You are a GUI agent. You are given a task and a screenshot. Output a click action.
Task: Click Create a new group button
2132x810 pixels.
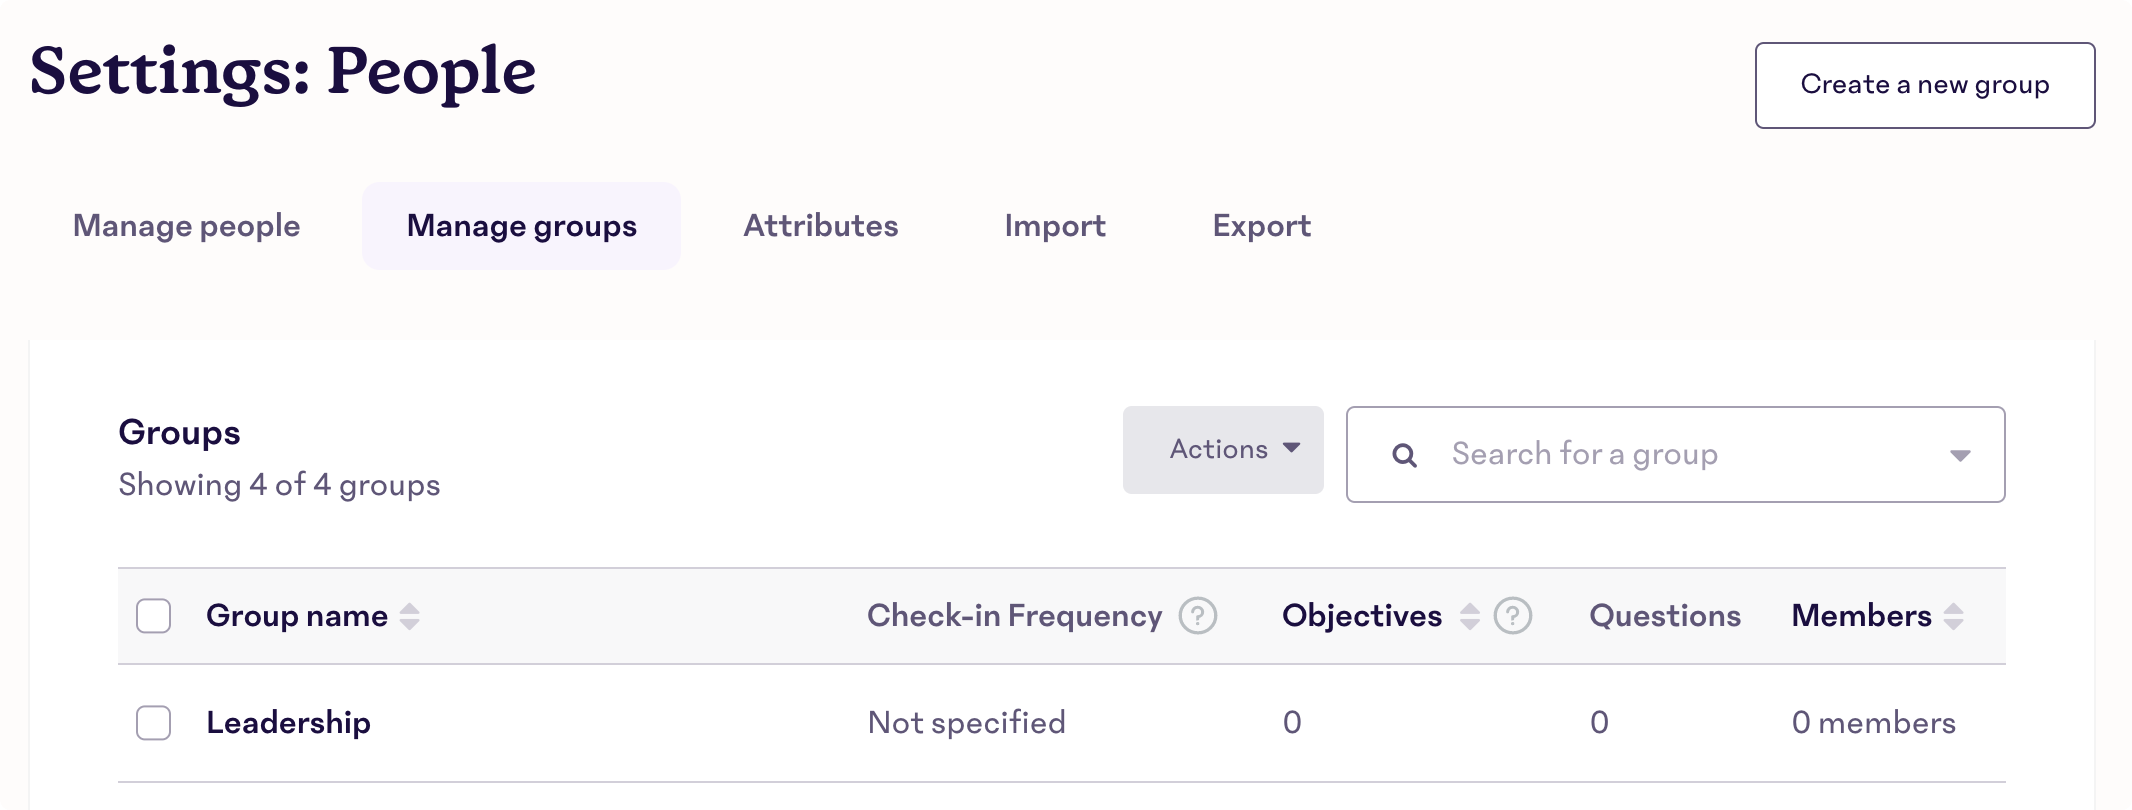pyautogui.click(x=1925, y=85)
